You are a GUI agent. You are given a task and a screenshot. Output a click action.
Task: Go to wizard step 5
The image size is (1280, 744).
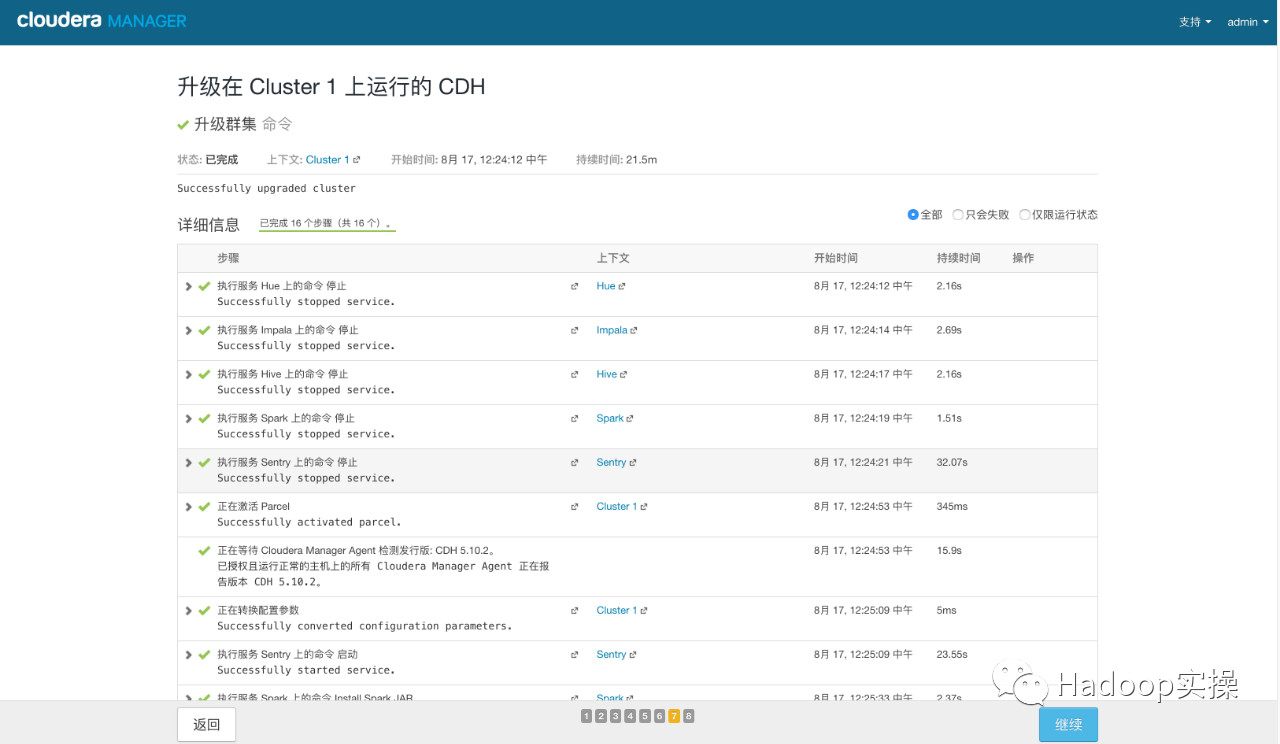click(645, 716)
